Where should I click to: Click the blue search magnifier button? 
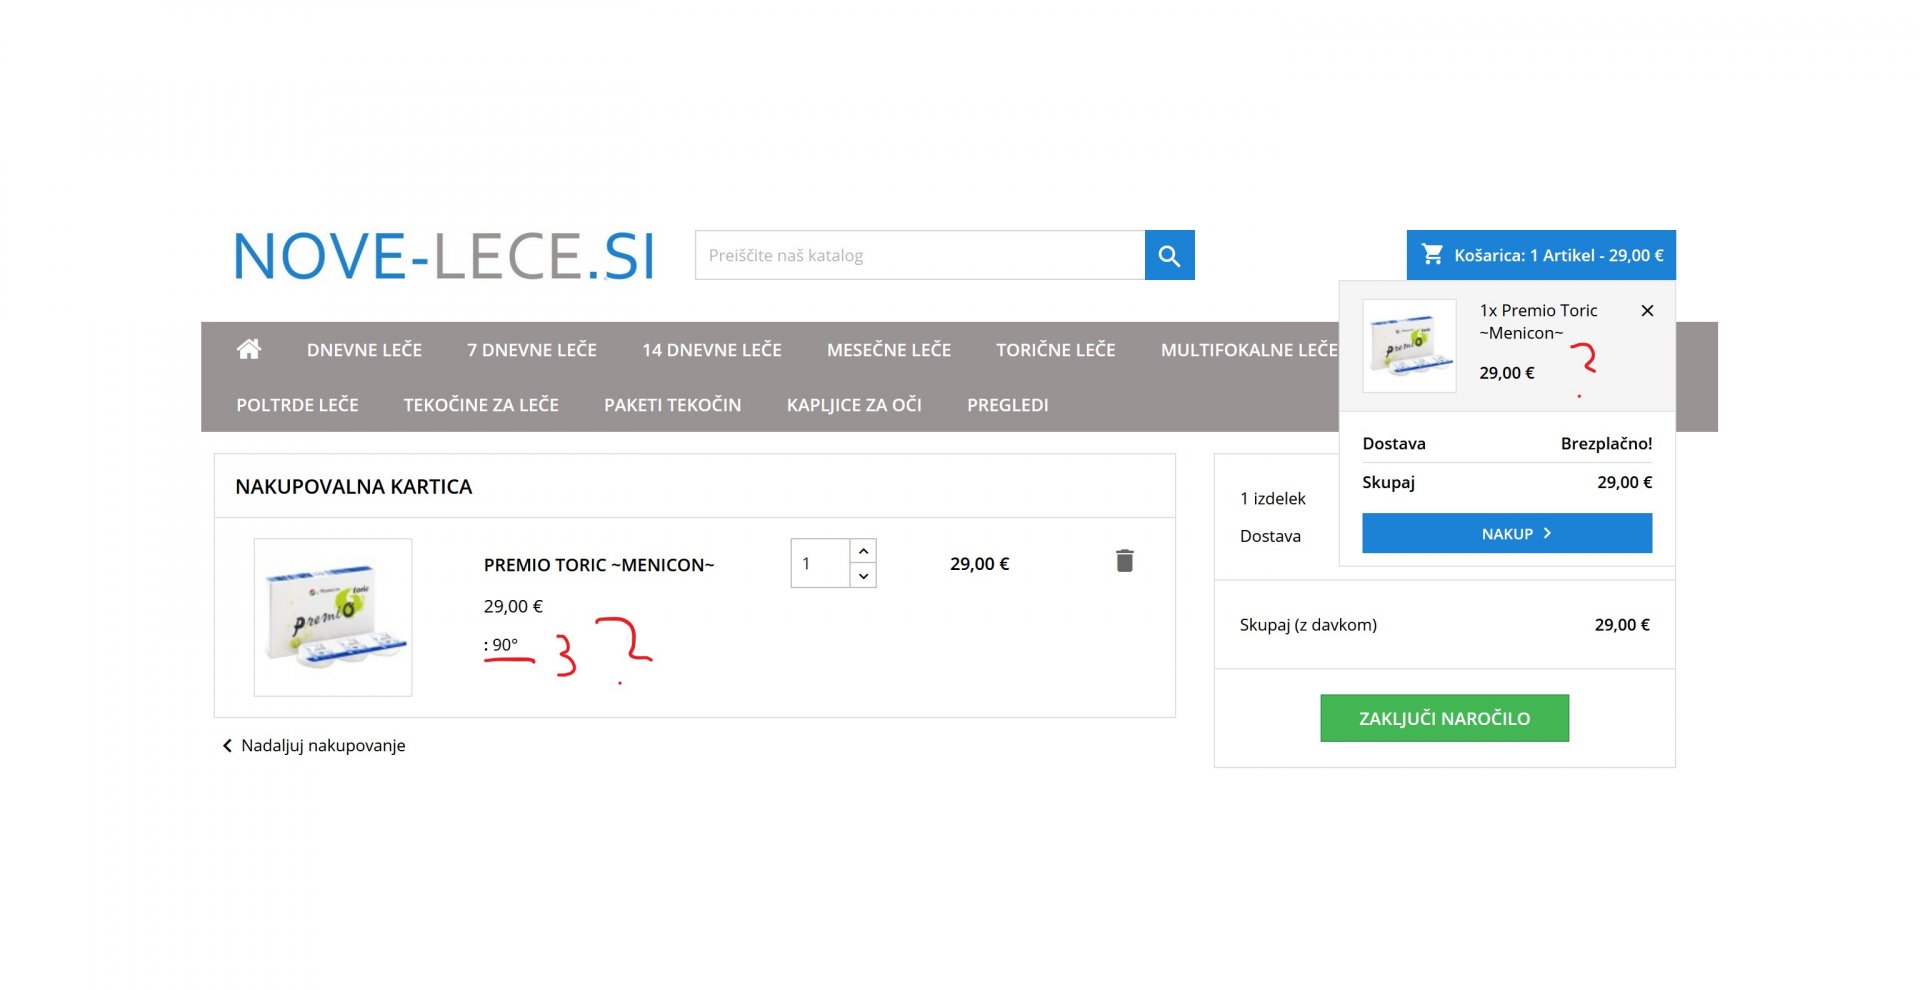click(x=1169, y=255)
